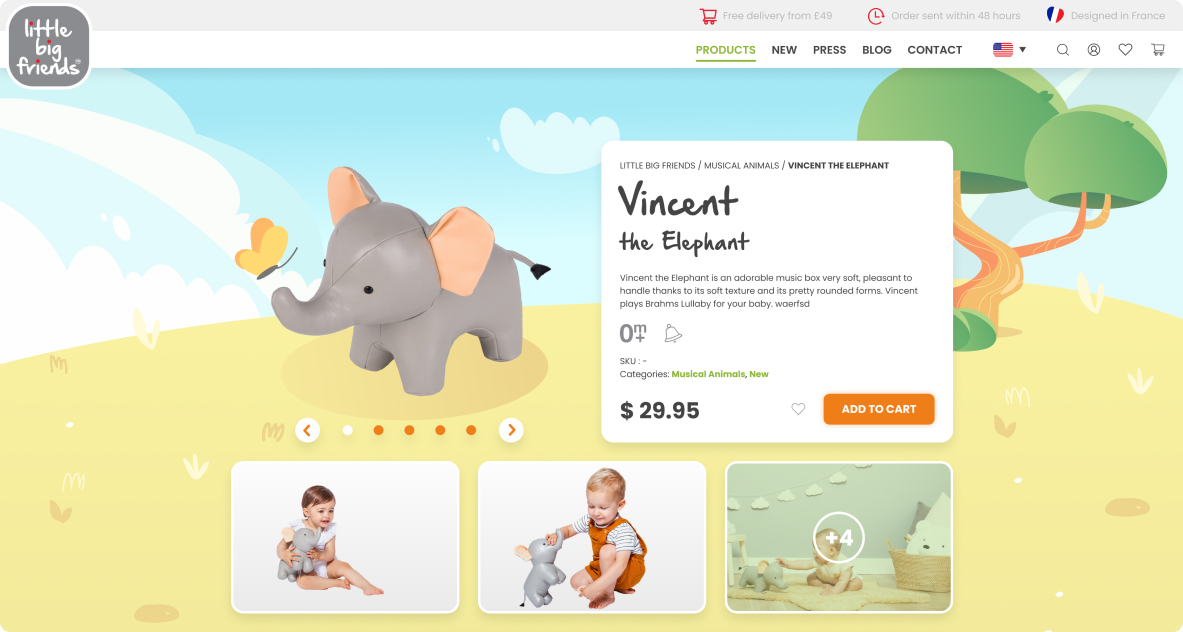Viewport: 1183px width, 632px height.
Task: Open the shopping cart icon in navigation
Action: point(1157,50)
